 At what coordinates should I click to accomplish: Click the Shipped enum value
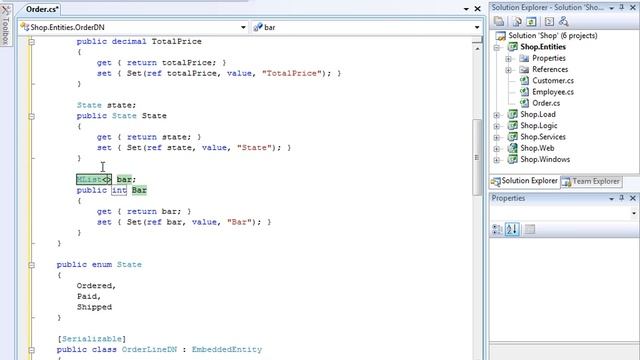point(94,307)
